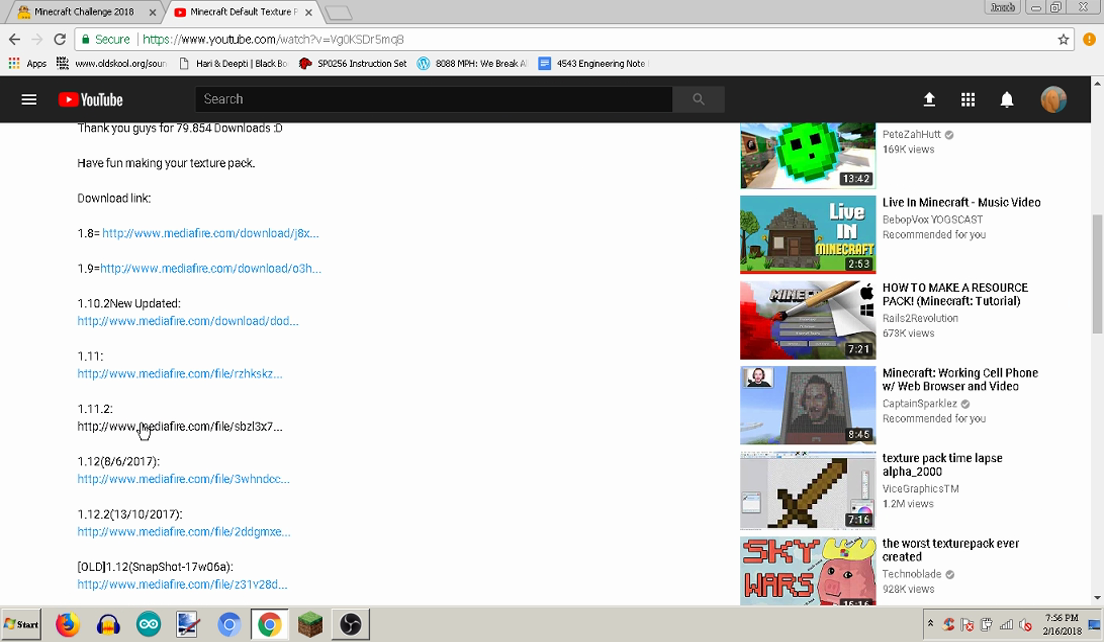Play the texture pack time lapse thumbnail
The image size is (1104, 642).
808,491
